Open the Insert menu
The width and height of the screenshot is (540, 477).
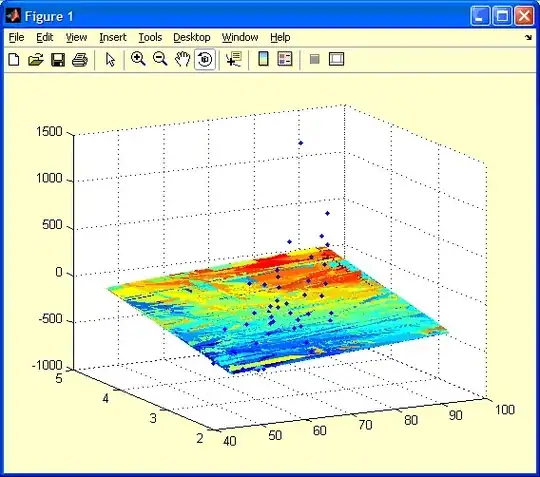(x=113, y=37)
